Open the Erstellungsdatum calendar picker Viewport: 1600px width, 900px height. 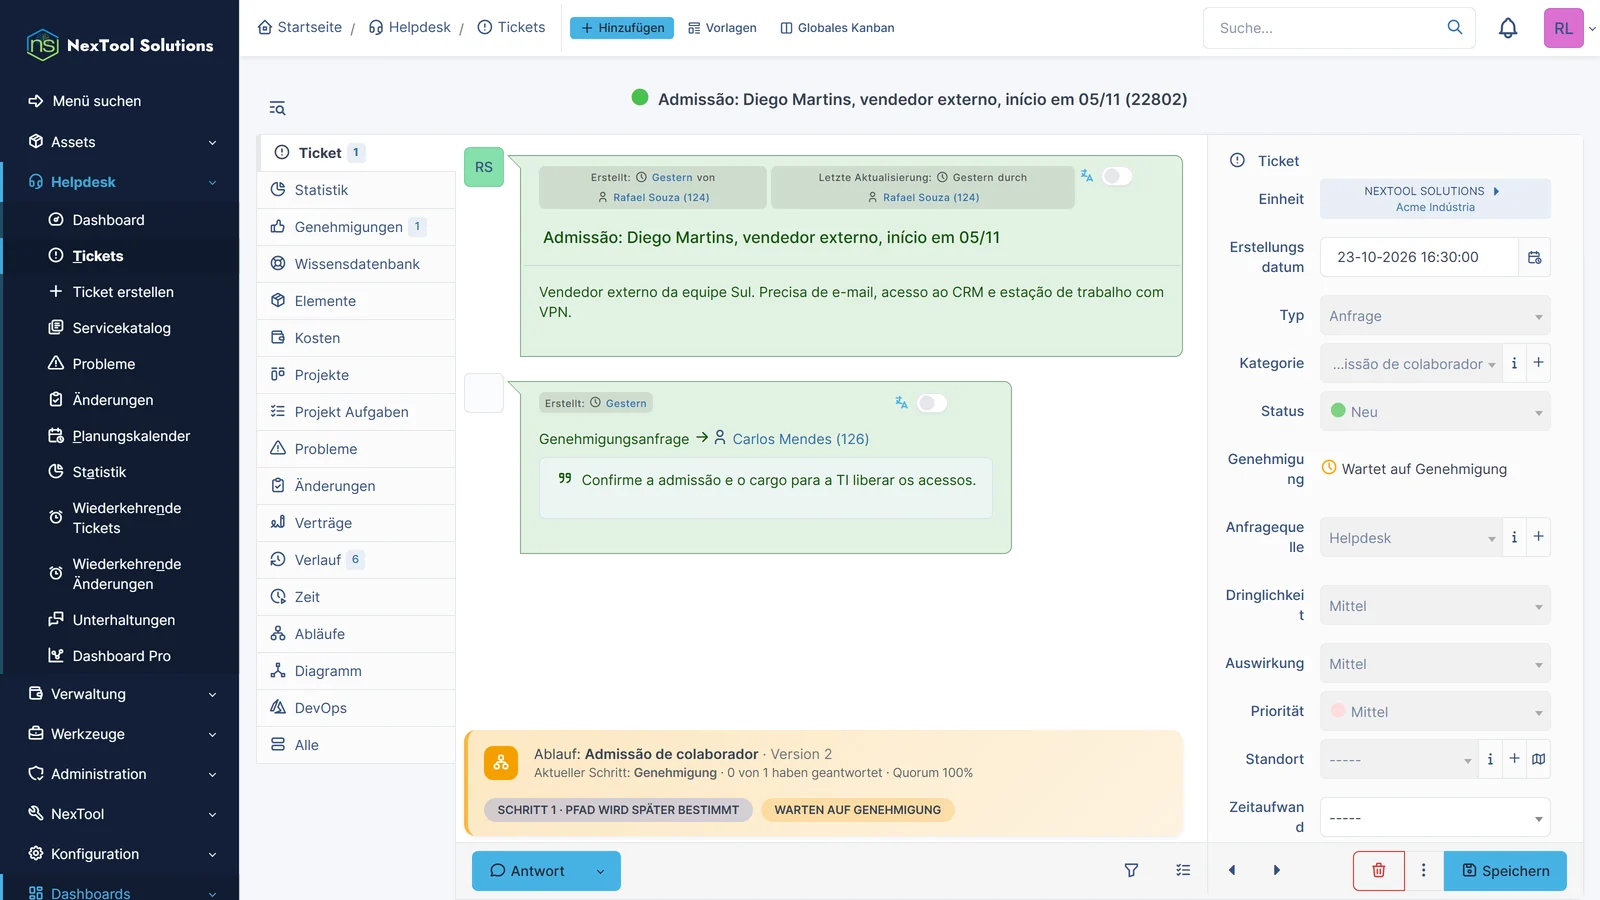pos(1535,257)
